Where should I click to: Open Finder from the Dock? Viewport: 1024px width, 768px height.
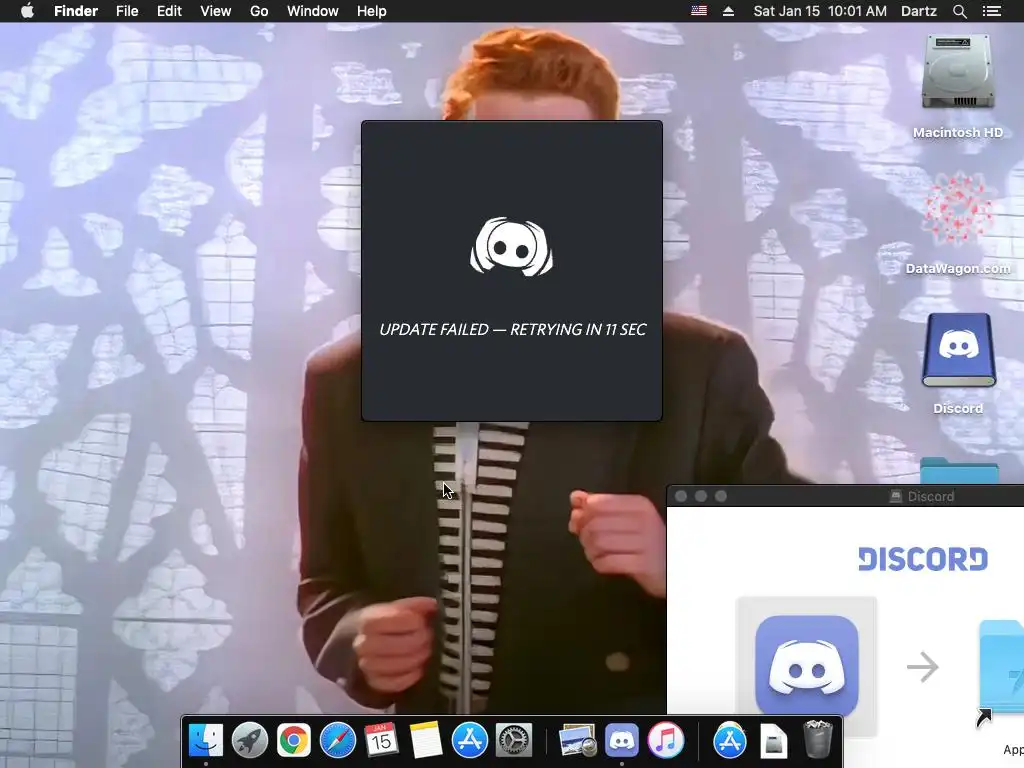click(x=206, y=740)
